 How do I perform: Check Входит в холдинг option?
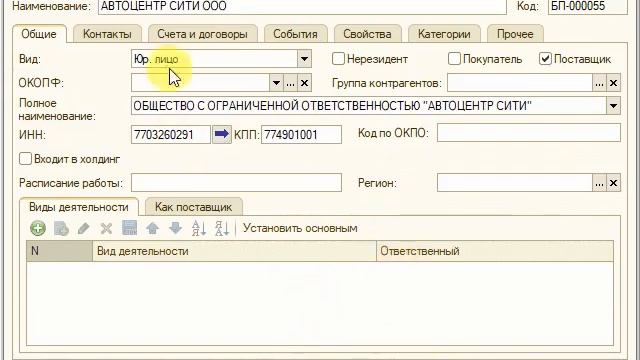[25, 159]
